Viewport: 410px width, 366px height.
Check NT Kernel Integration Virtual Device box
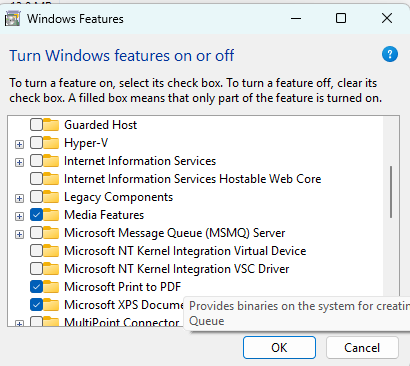pos(36,251)
